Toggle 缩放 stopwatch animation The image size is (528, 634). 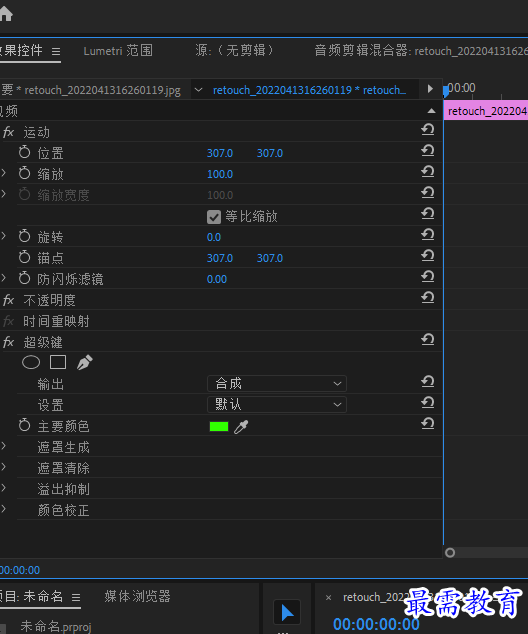tap(24, 173)
